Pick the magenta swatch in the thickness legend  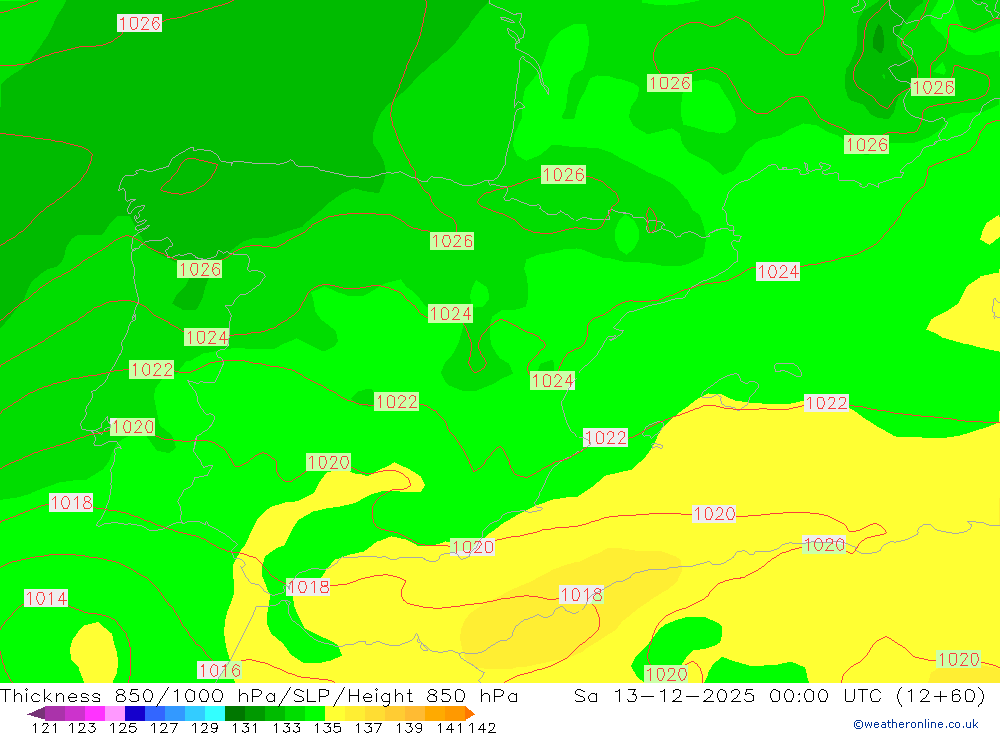(x=94, y=713)
